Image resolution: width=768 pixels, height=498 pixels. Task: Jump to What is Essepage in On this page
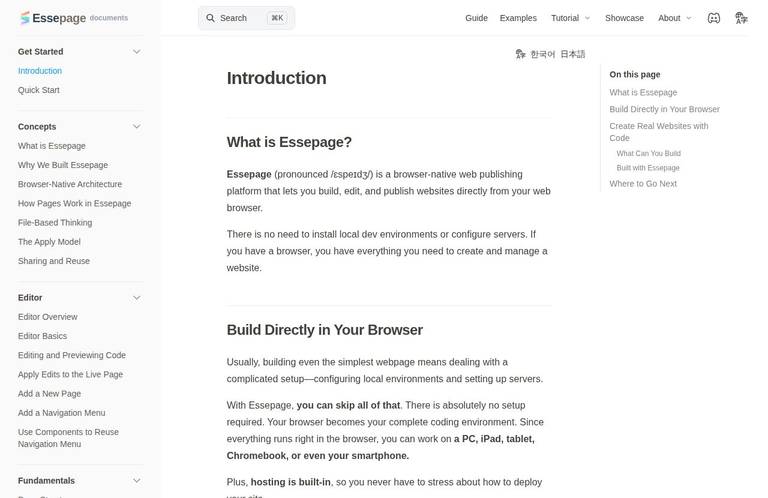643,92
